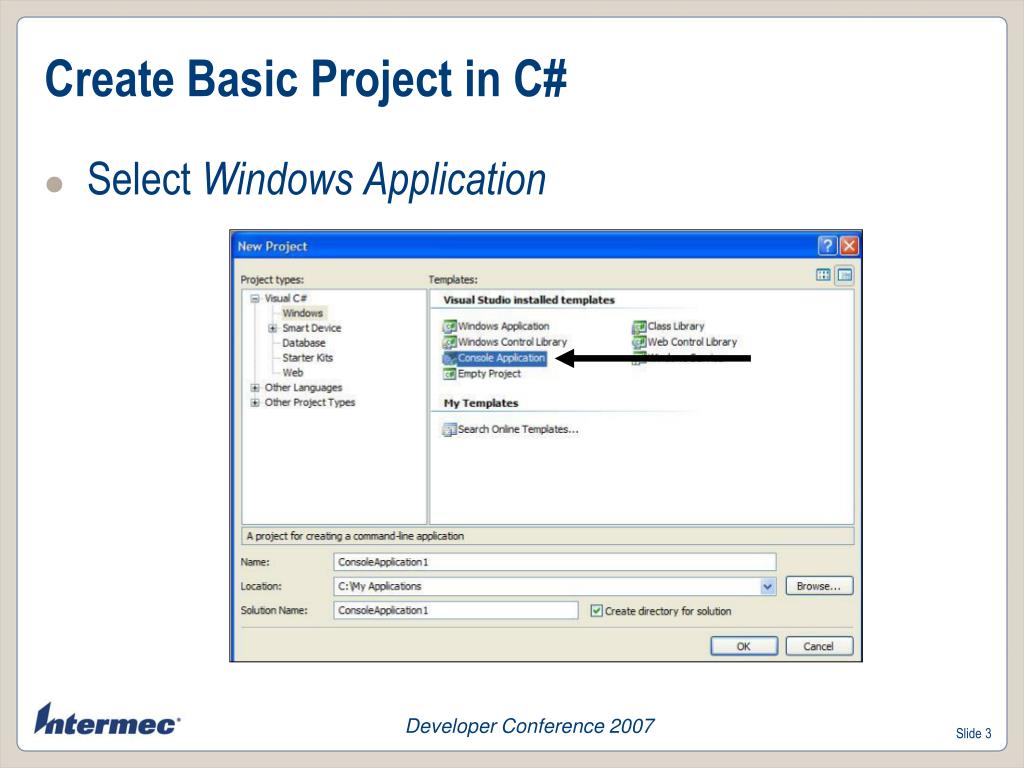Select the Empty Project template icon
This screenshot has height=768, width=1024.
pyautogui.click(x=449, y=374)
